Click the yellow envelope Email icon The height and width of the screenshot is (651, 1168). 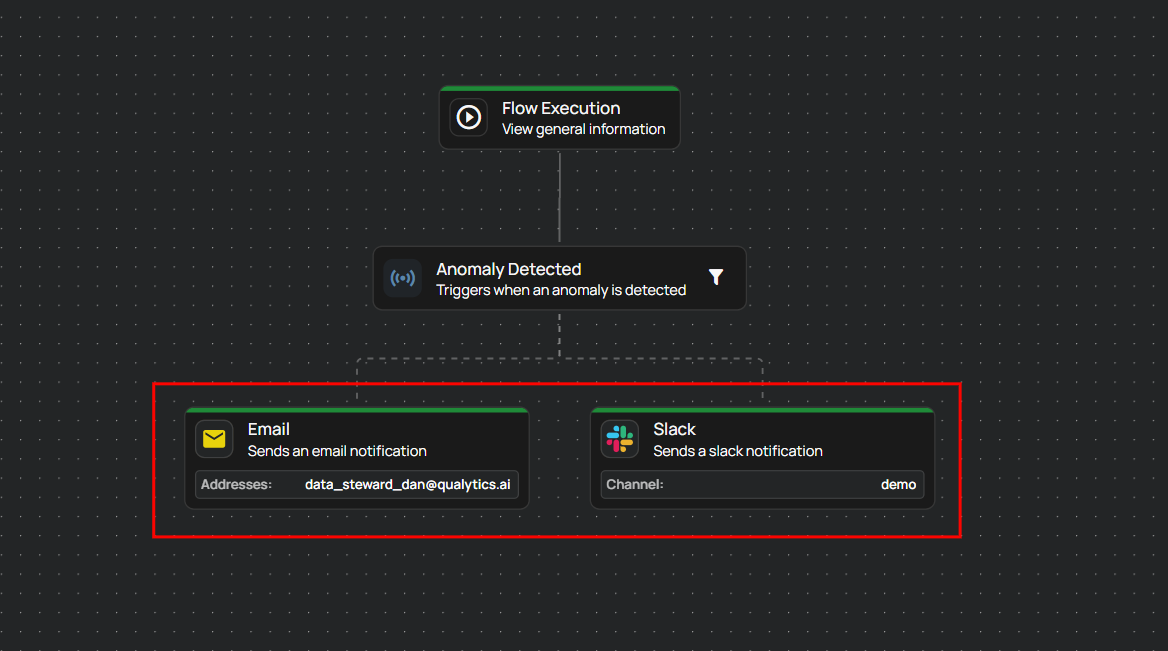click(x=214, y=439)
